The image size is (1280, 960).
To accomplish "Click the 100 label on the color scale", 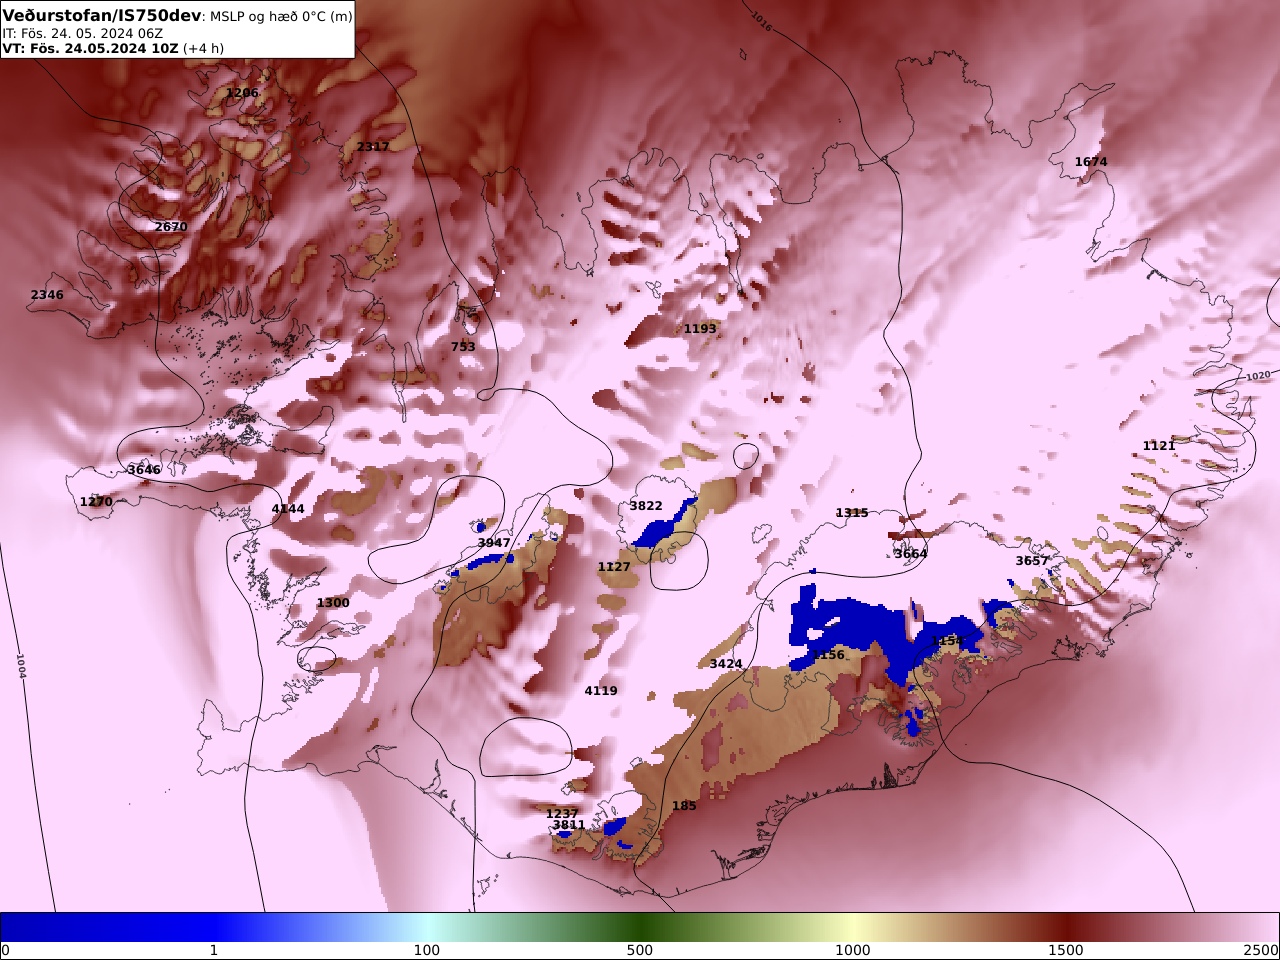I will coord(427,950).
